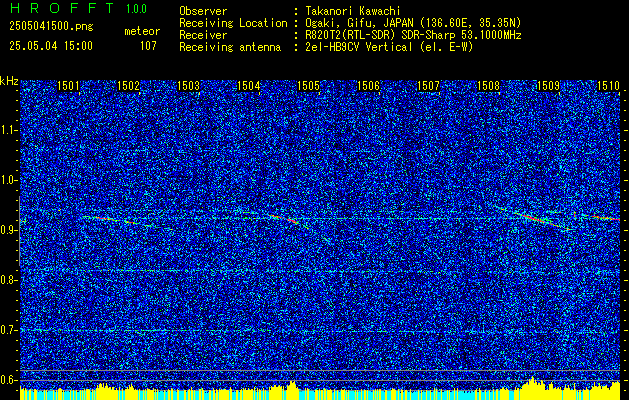Click the 1504 time marker
Screen dimensions: 629x400
pyautogui.click(x=248, y=86)
